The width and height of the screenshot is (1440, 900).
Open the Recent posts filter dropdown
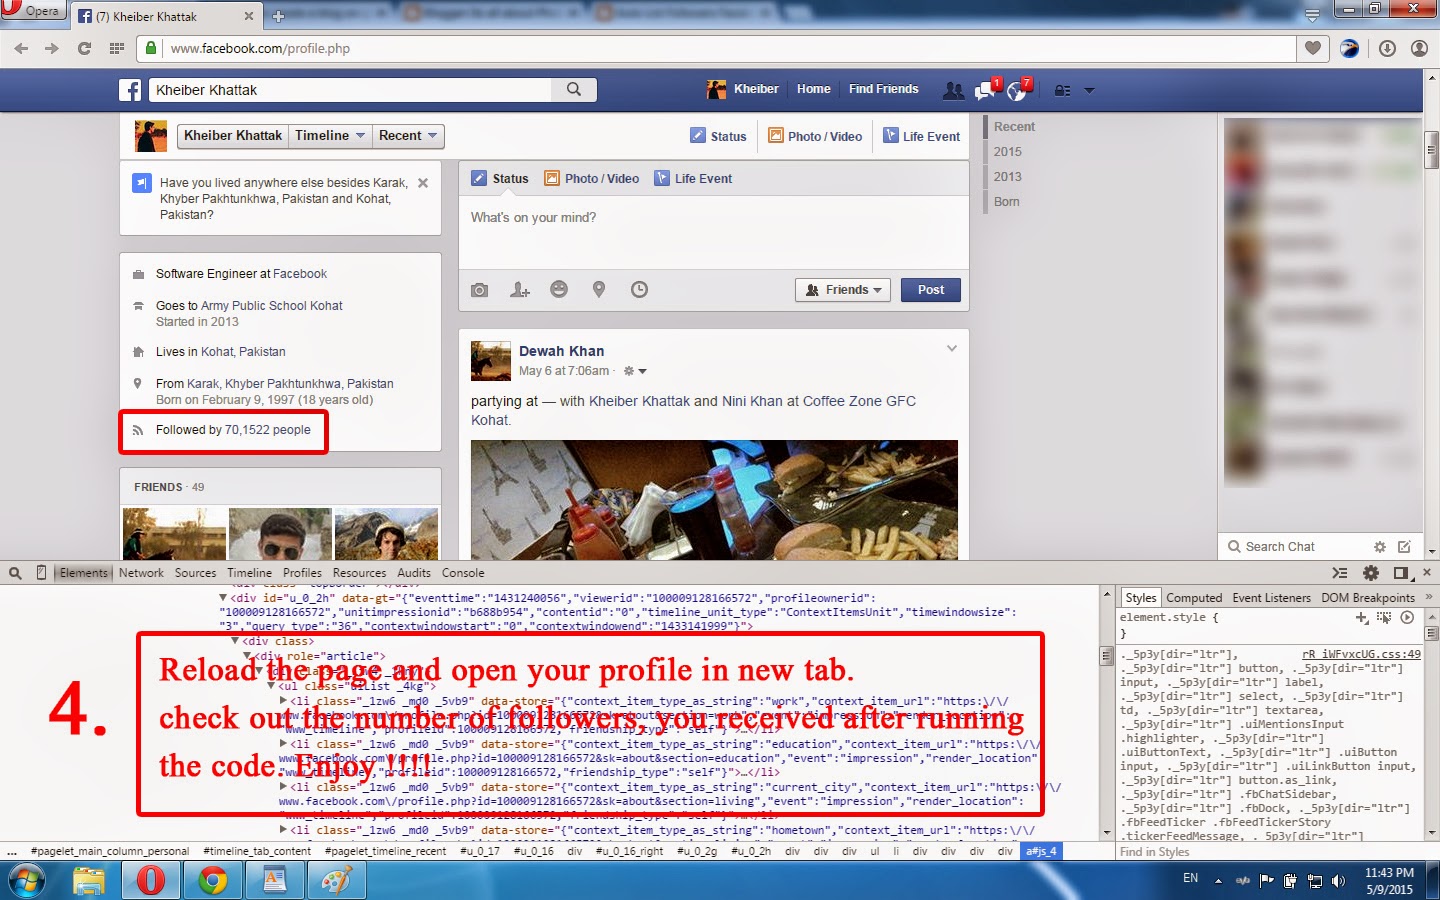(x=407, y=135)
